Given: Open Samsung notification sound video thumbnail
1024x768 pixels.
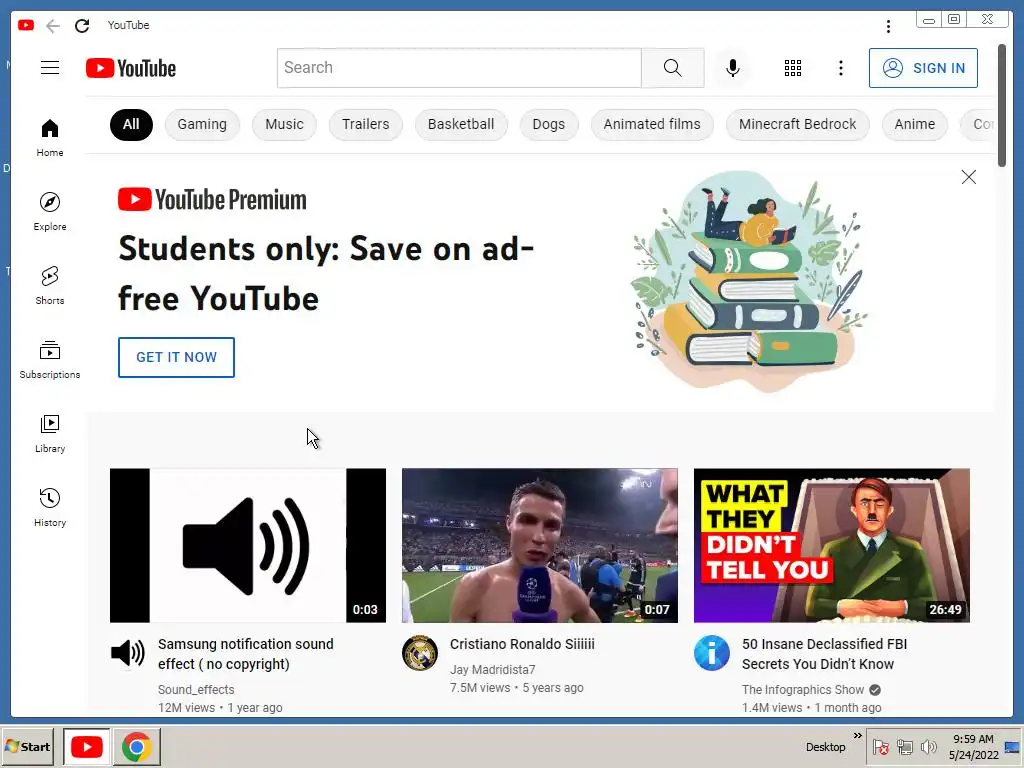Looking at the screenshot, I should (248, 545).
